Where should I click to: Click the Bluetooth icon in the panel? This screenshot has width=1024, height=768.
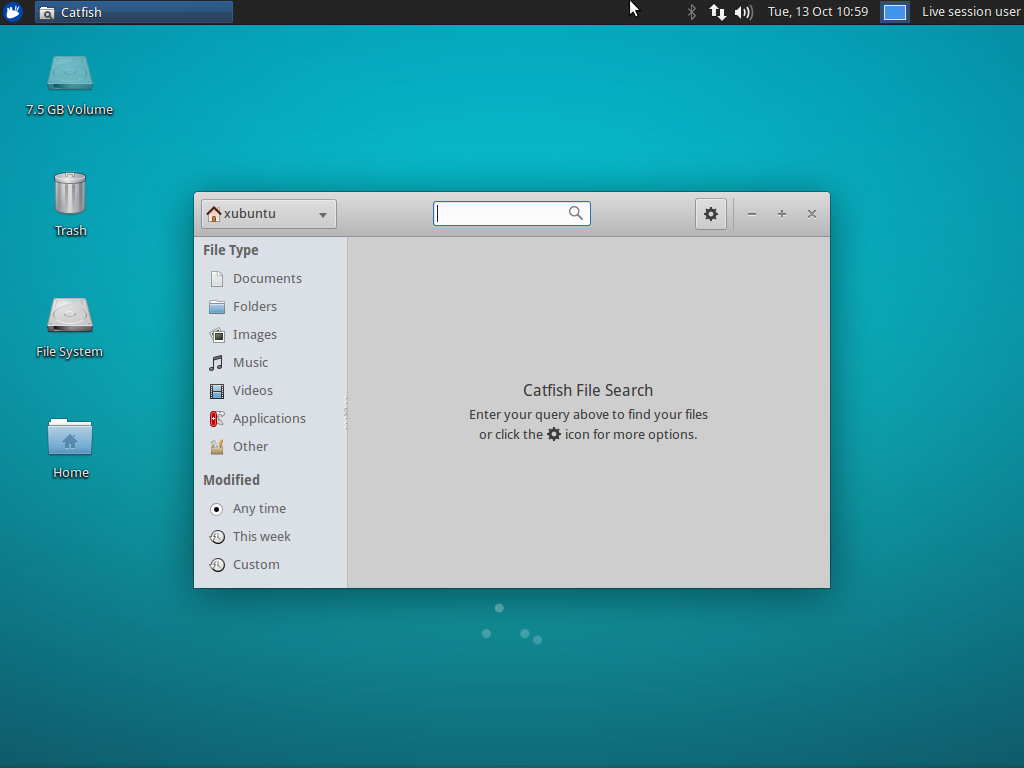pyautogui.click(x=691, y=12)
